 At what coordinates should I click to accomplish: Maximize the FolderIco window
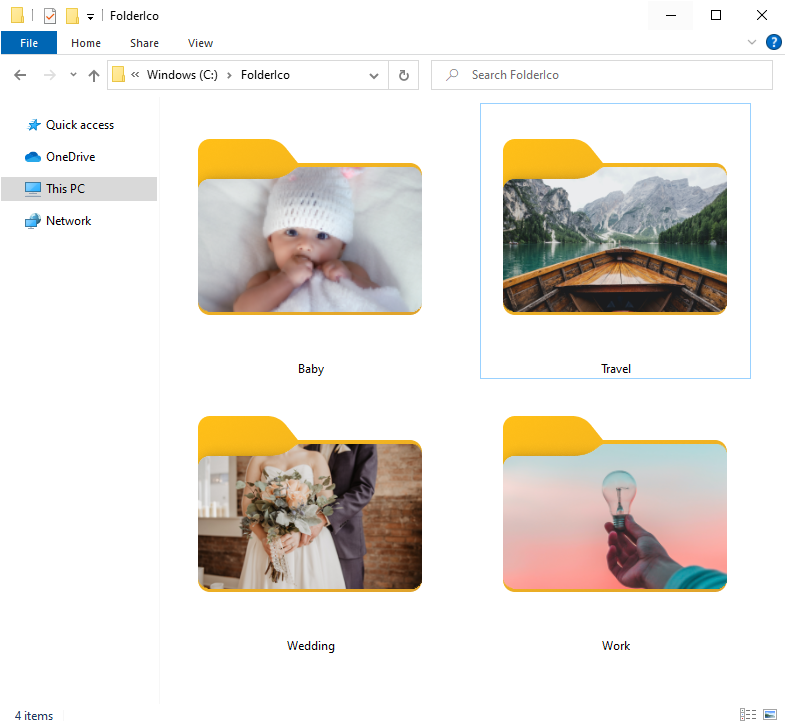click(716, 16)
